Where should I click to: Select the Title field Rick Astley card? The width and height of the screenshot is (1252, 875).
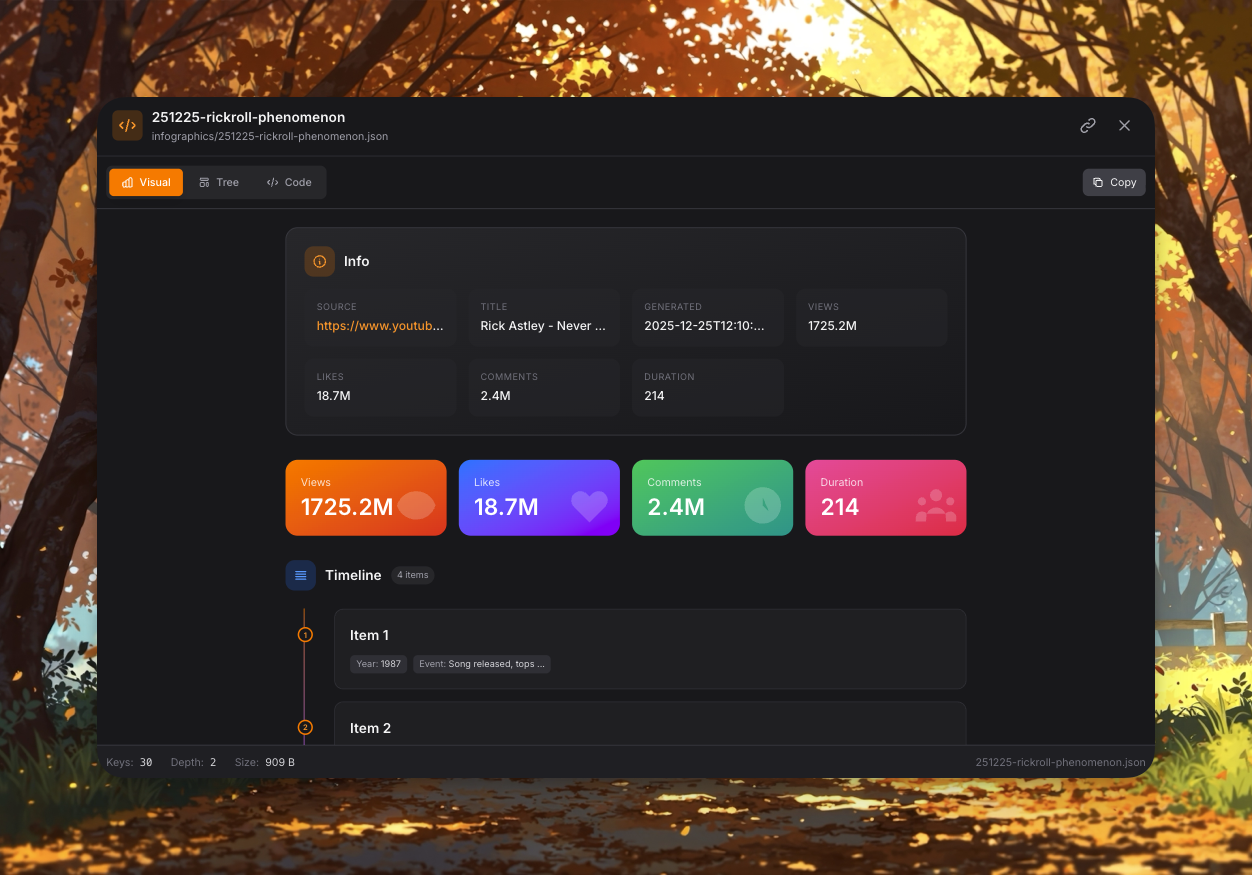[x=544, y=318]
